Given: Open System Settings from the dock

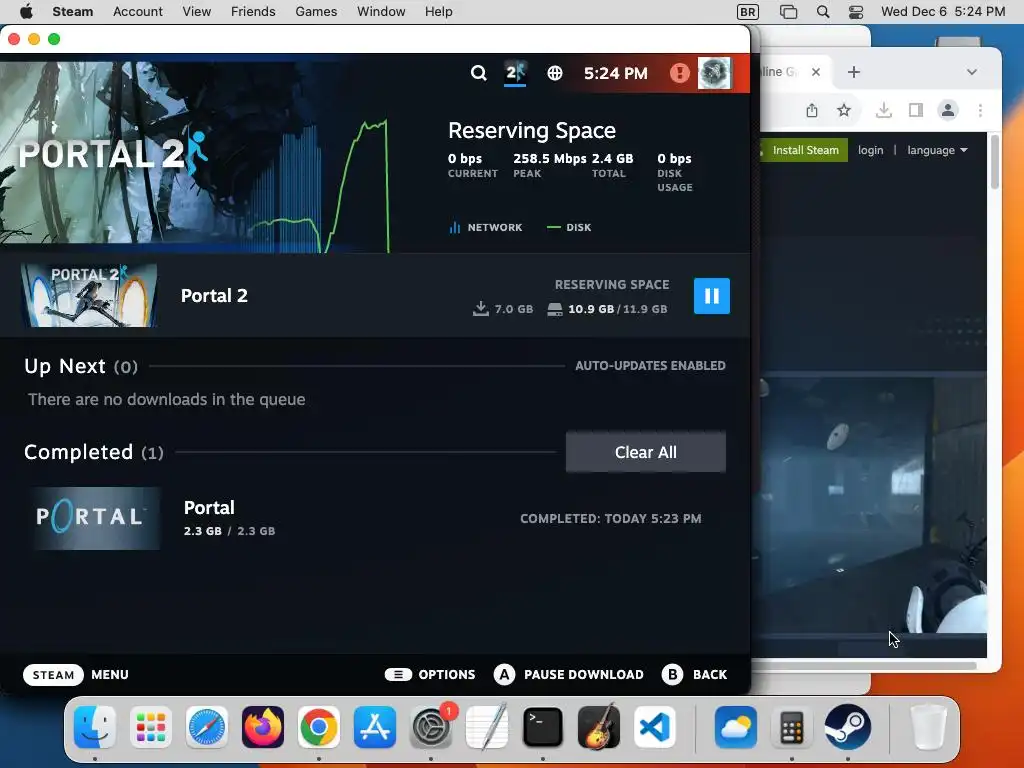Looking at the screenshot, I should pyautogui.click(x=431, y=727).
